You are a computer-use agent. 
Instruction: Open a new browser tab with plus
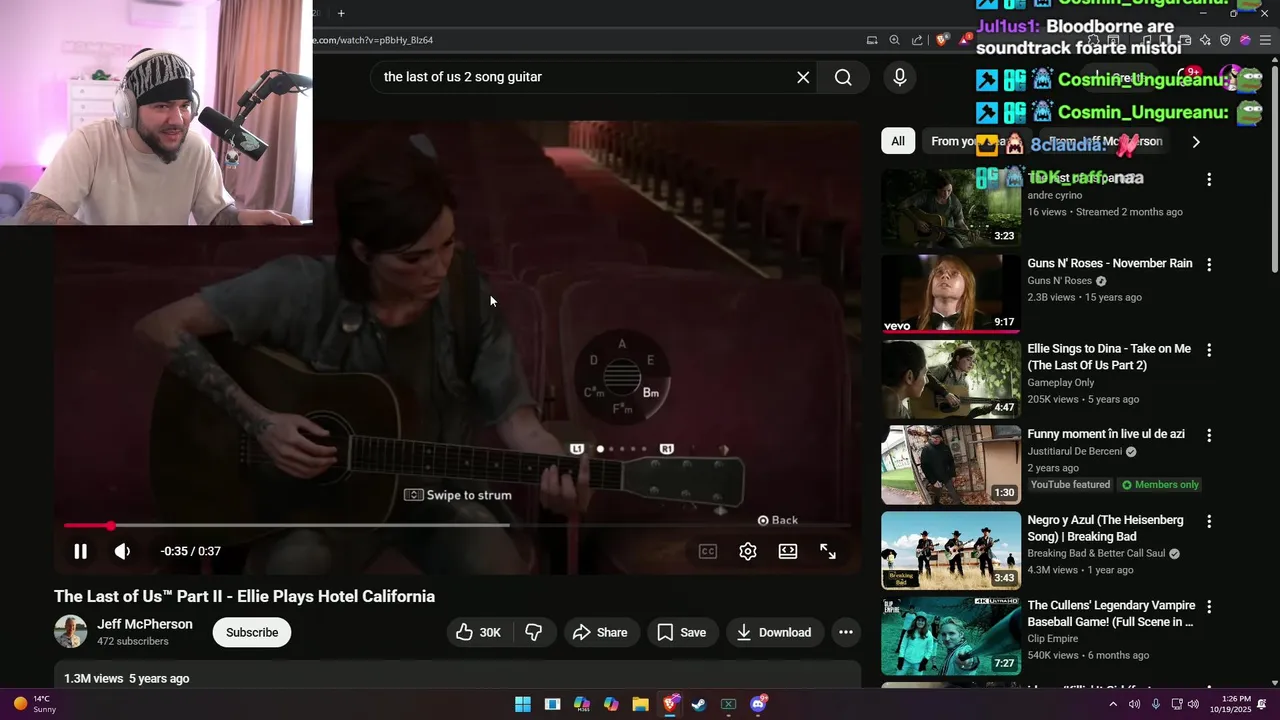(x=341, y=13)
